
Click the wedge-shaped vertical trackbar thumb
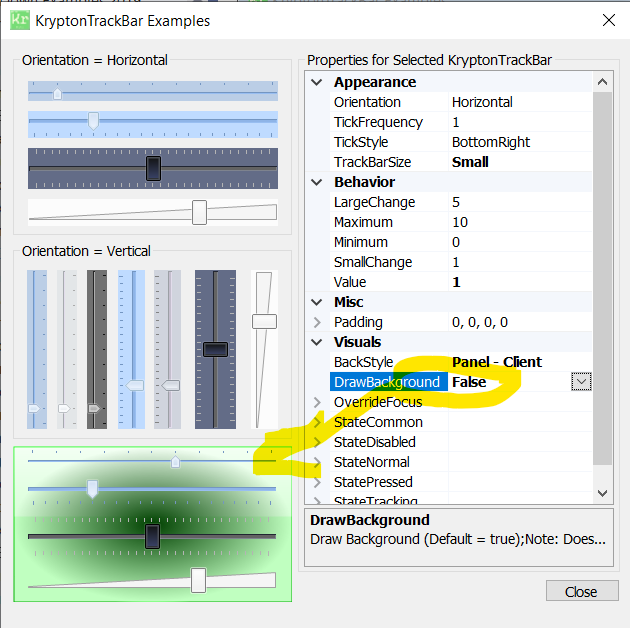tap(264, 321)
